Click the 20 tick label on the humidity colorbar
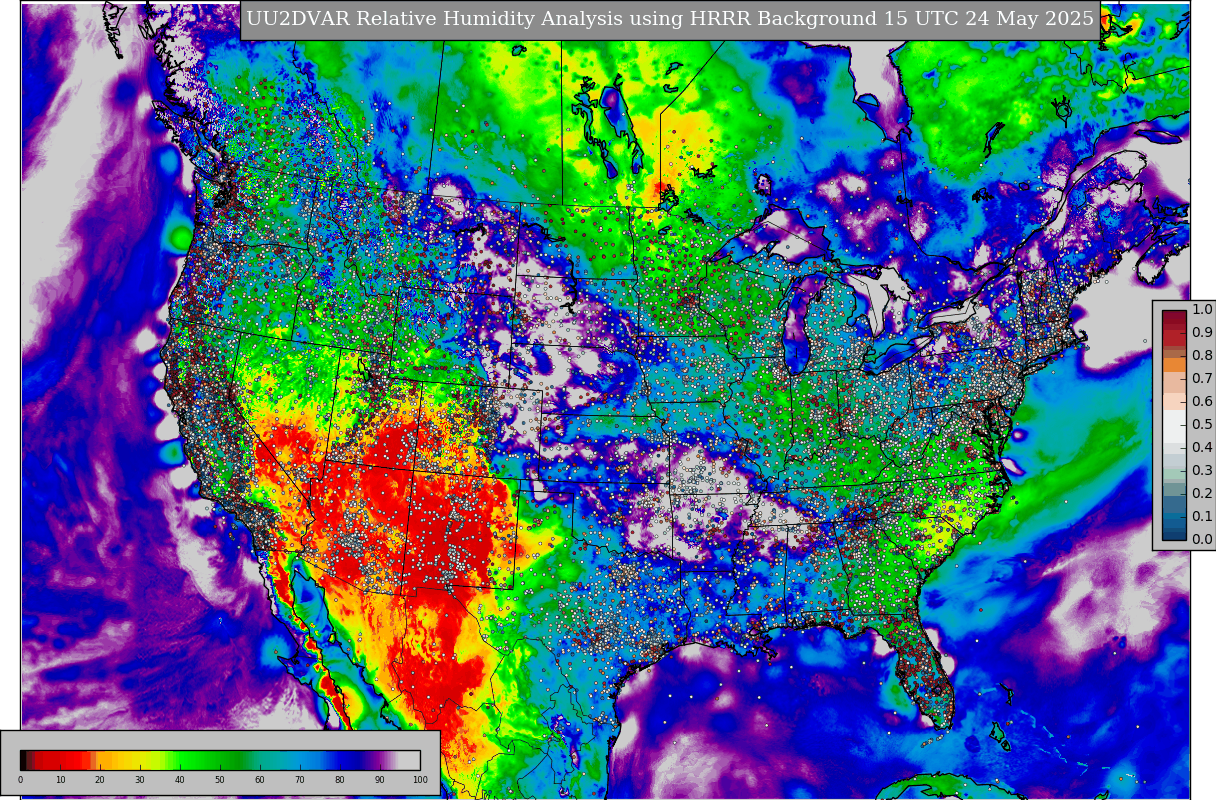Viewport: 1216px width, 800px height. click(100, 780)
